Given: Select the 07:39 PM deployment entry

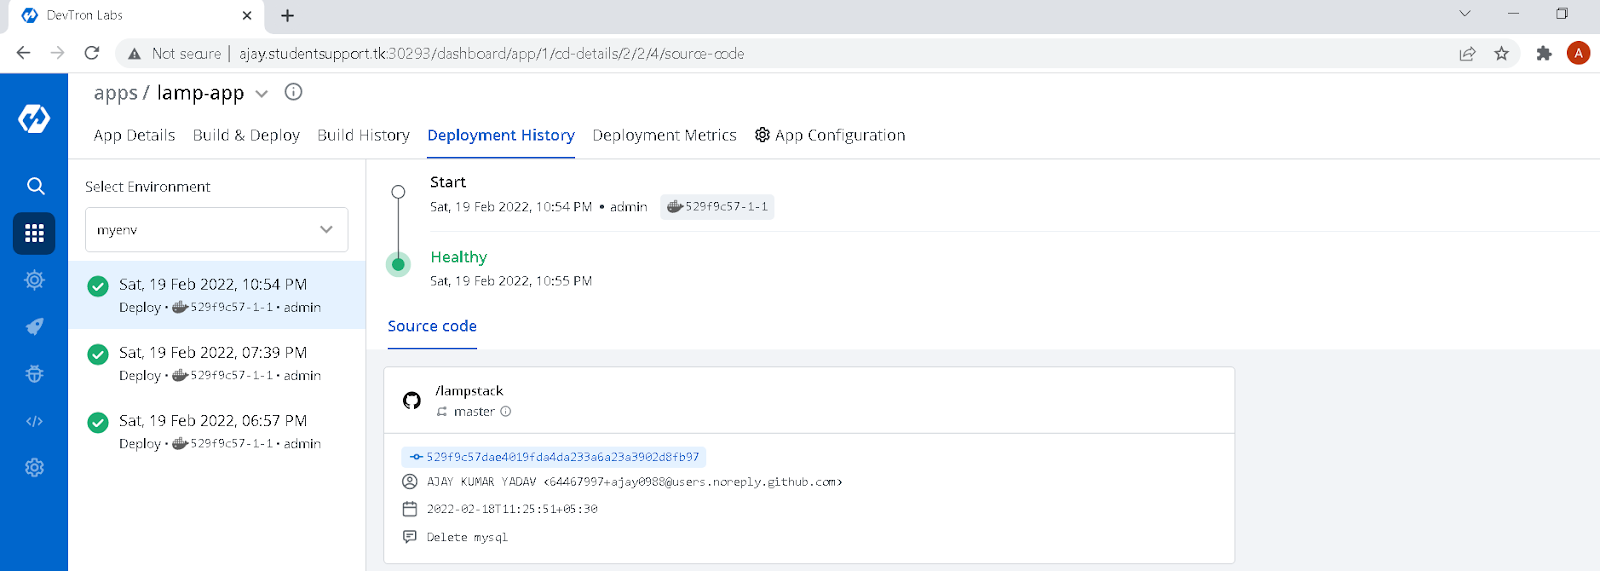Looking at the screenshot, I should (x=217, y=363).
